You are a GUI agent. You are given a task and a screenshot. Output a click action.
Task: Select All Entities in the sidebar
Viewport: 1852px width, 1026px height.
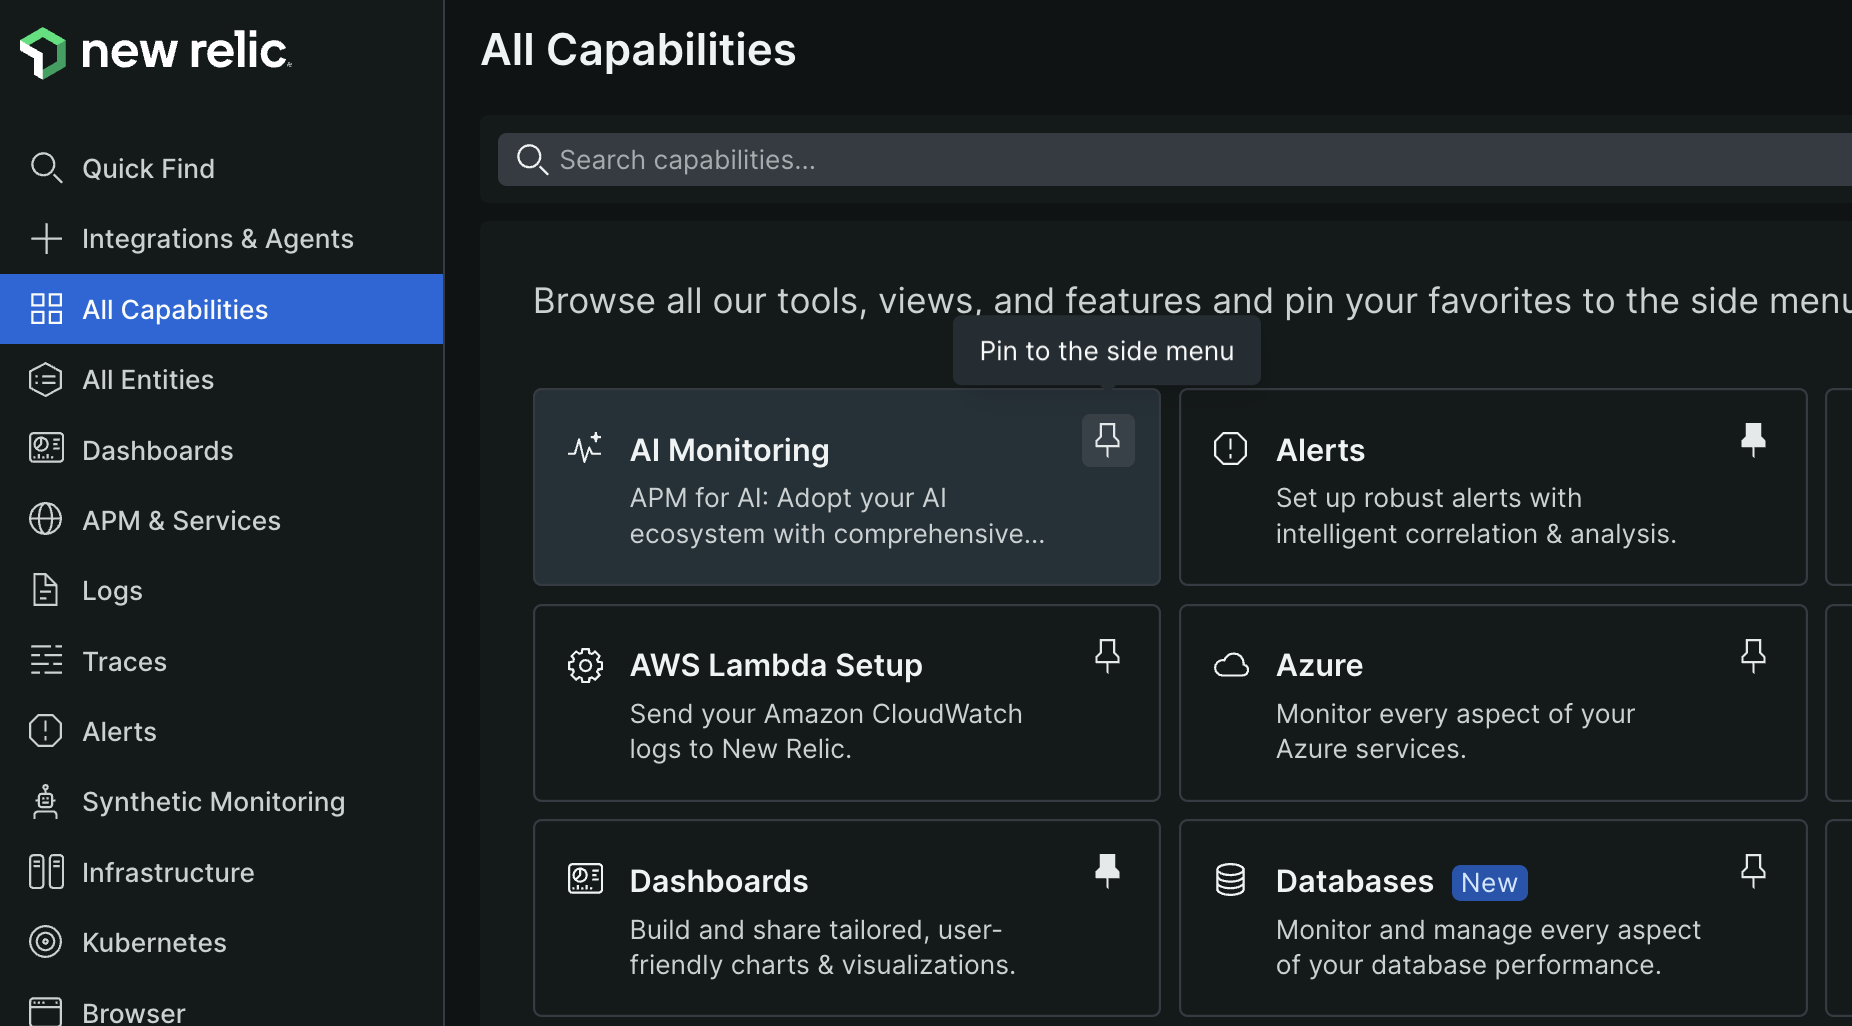pos(147,379)
